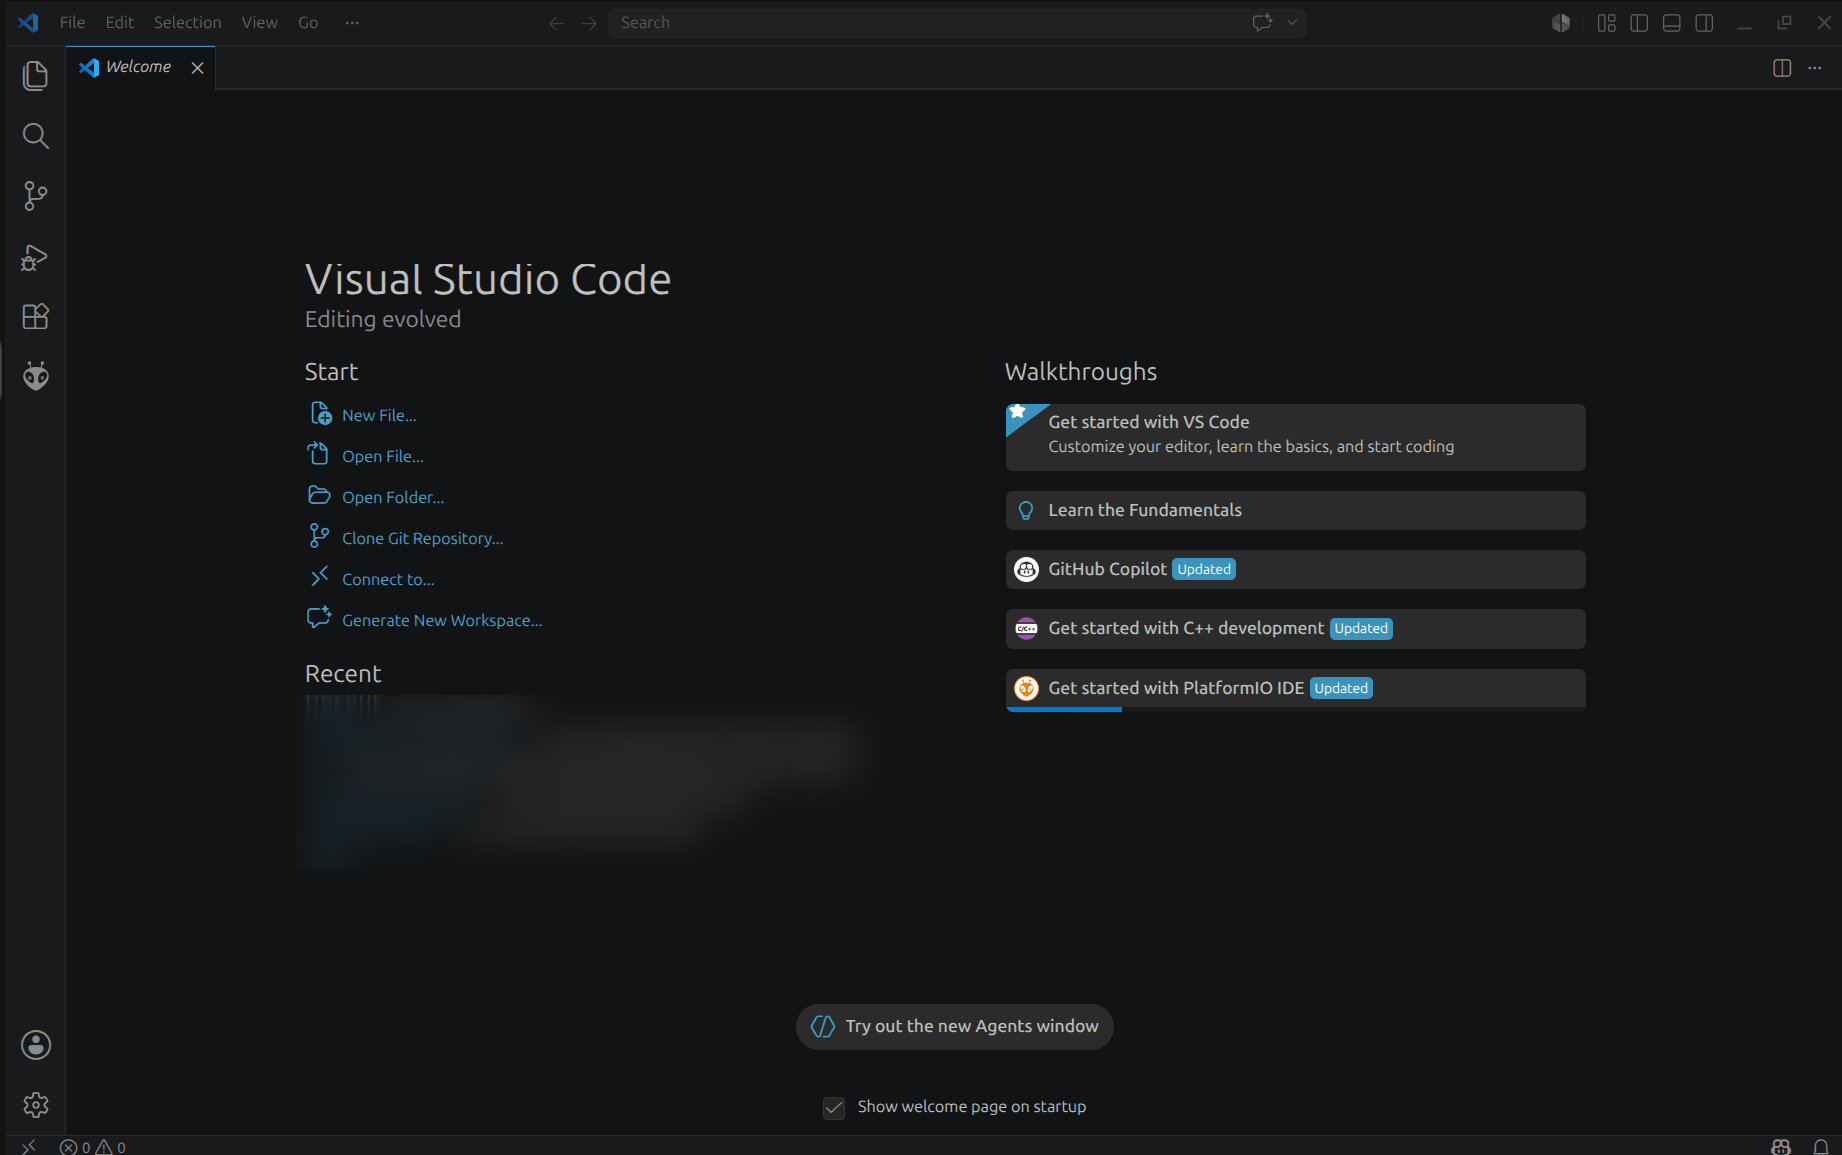Toggle the bottom panel
The image size is (1842, 1155).
tap(1672, 23)
